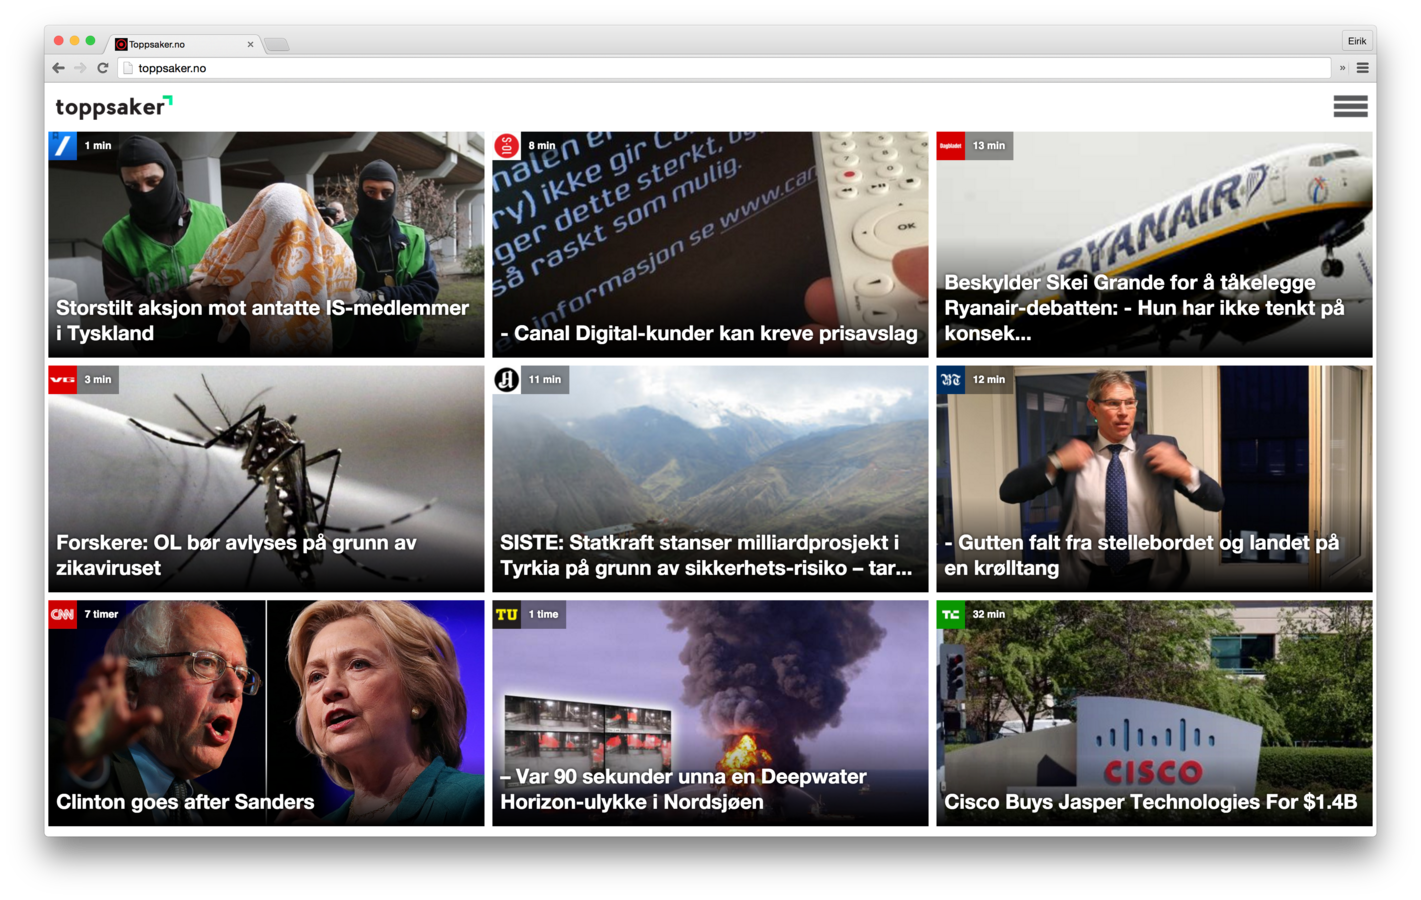Click VG source icon on zikavirus story
Image resolution: width=1421 pixels, height=900 pixels.
click(x=62, y=380)
